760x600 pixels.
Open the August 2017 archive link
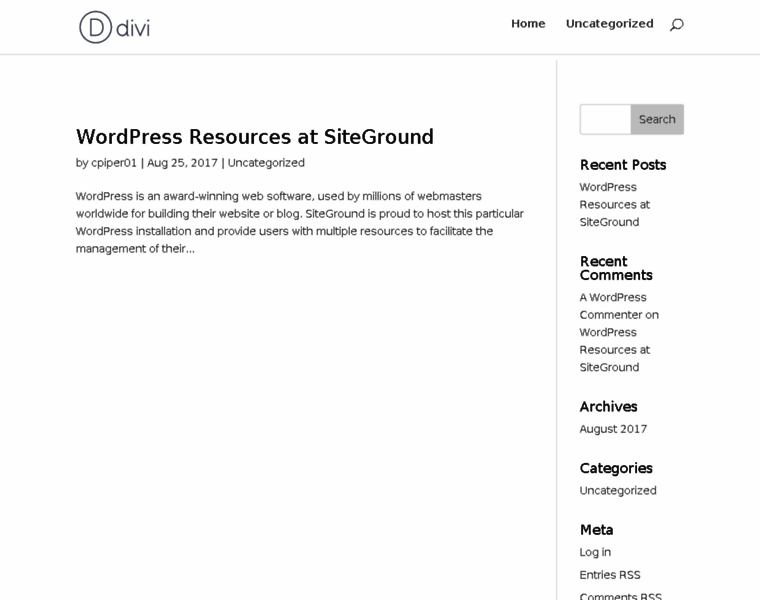coord(613,429)
